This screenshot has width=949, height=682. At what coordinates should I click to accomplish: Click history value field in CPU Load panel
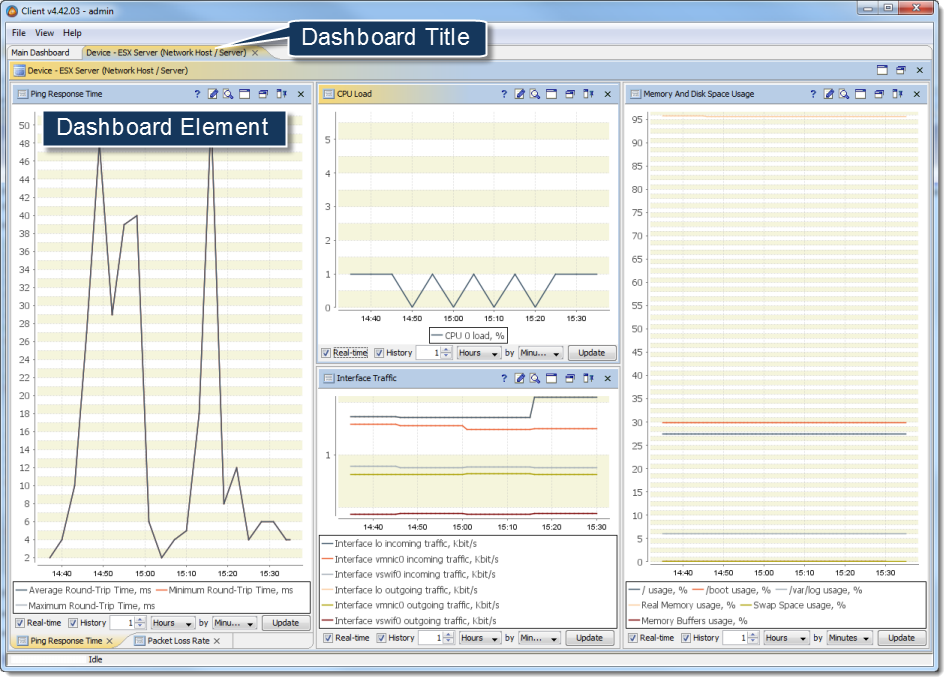pos(427,353)
